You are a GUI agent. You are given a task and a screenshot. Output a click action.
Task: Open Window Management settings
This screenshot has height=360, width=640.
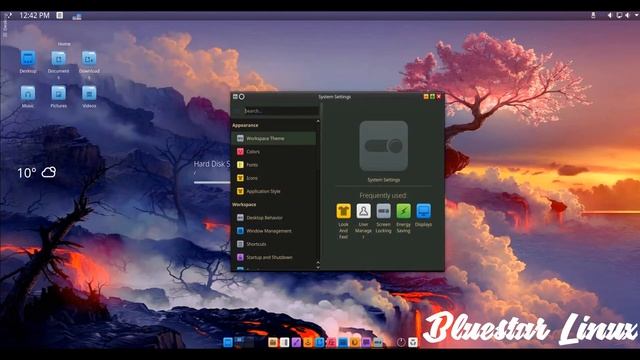point(274,231)
